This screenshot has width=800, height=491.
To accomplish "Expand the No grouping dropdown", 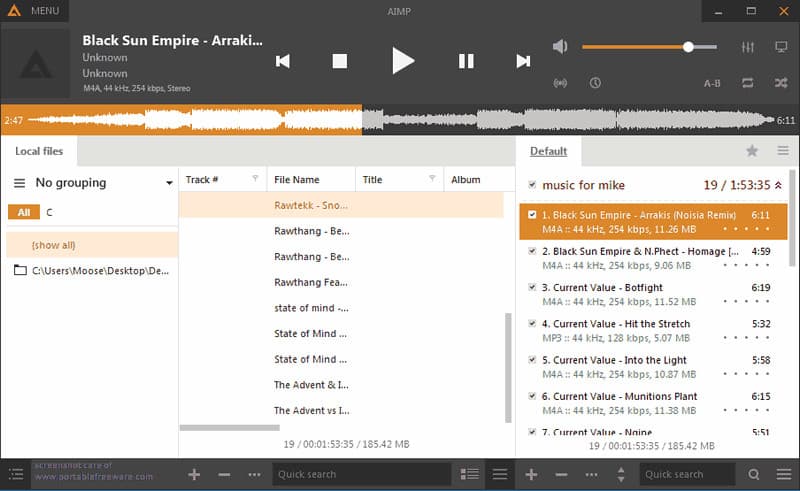I will (x=169, y=183).
